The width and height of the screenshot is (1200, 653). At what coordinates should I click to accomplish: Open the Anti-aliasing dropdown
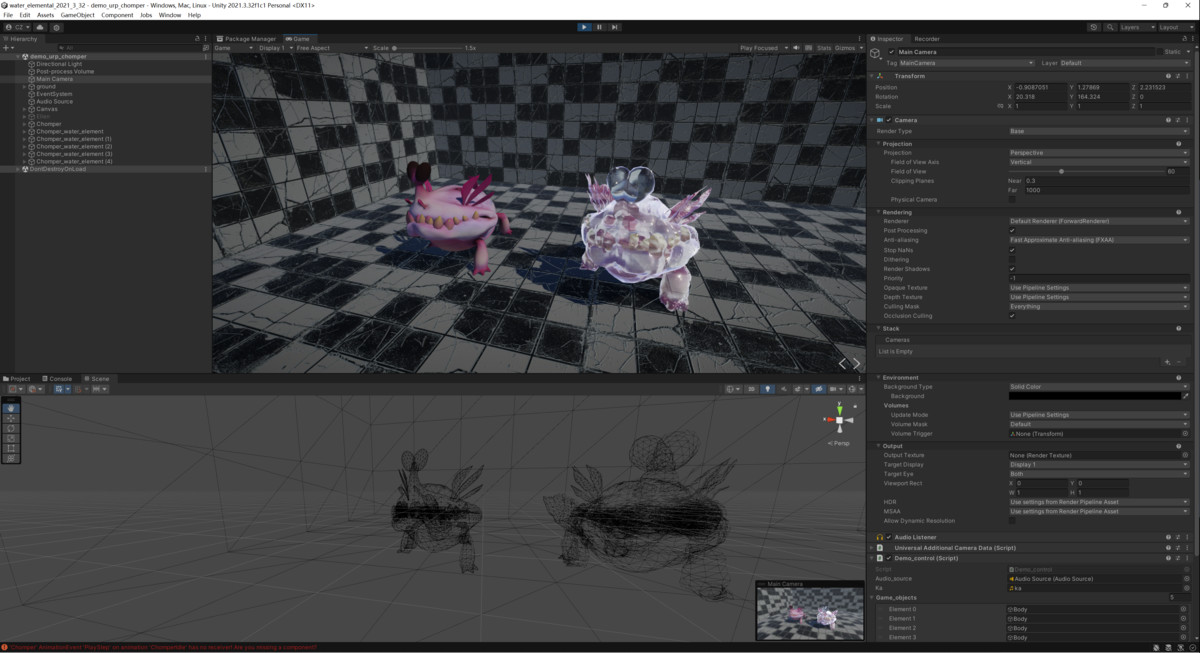click(1098, 240)
